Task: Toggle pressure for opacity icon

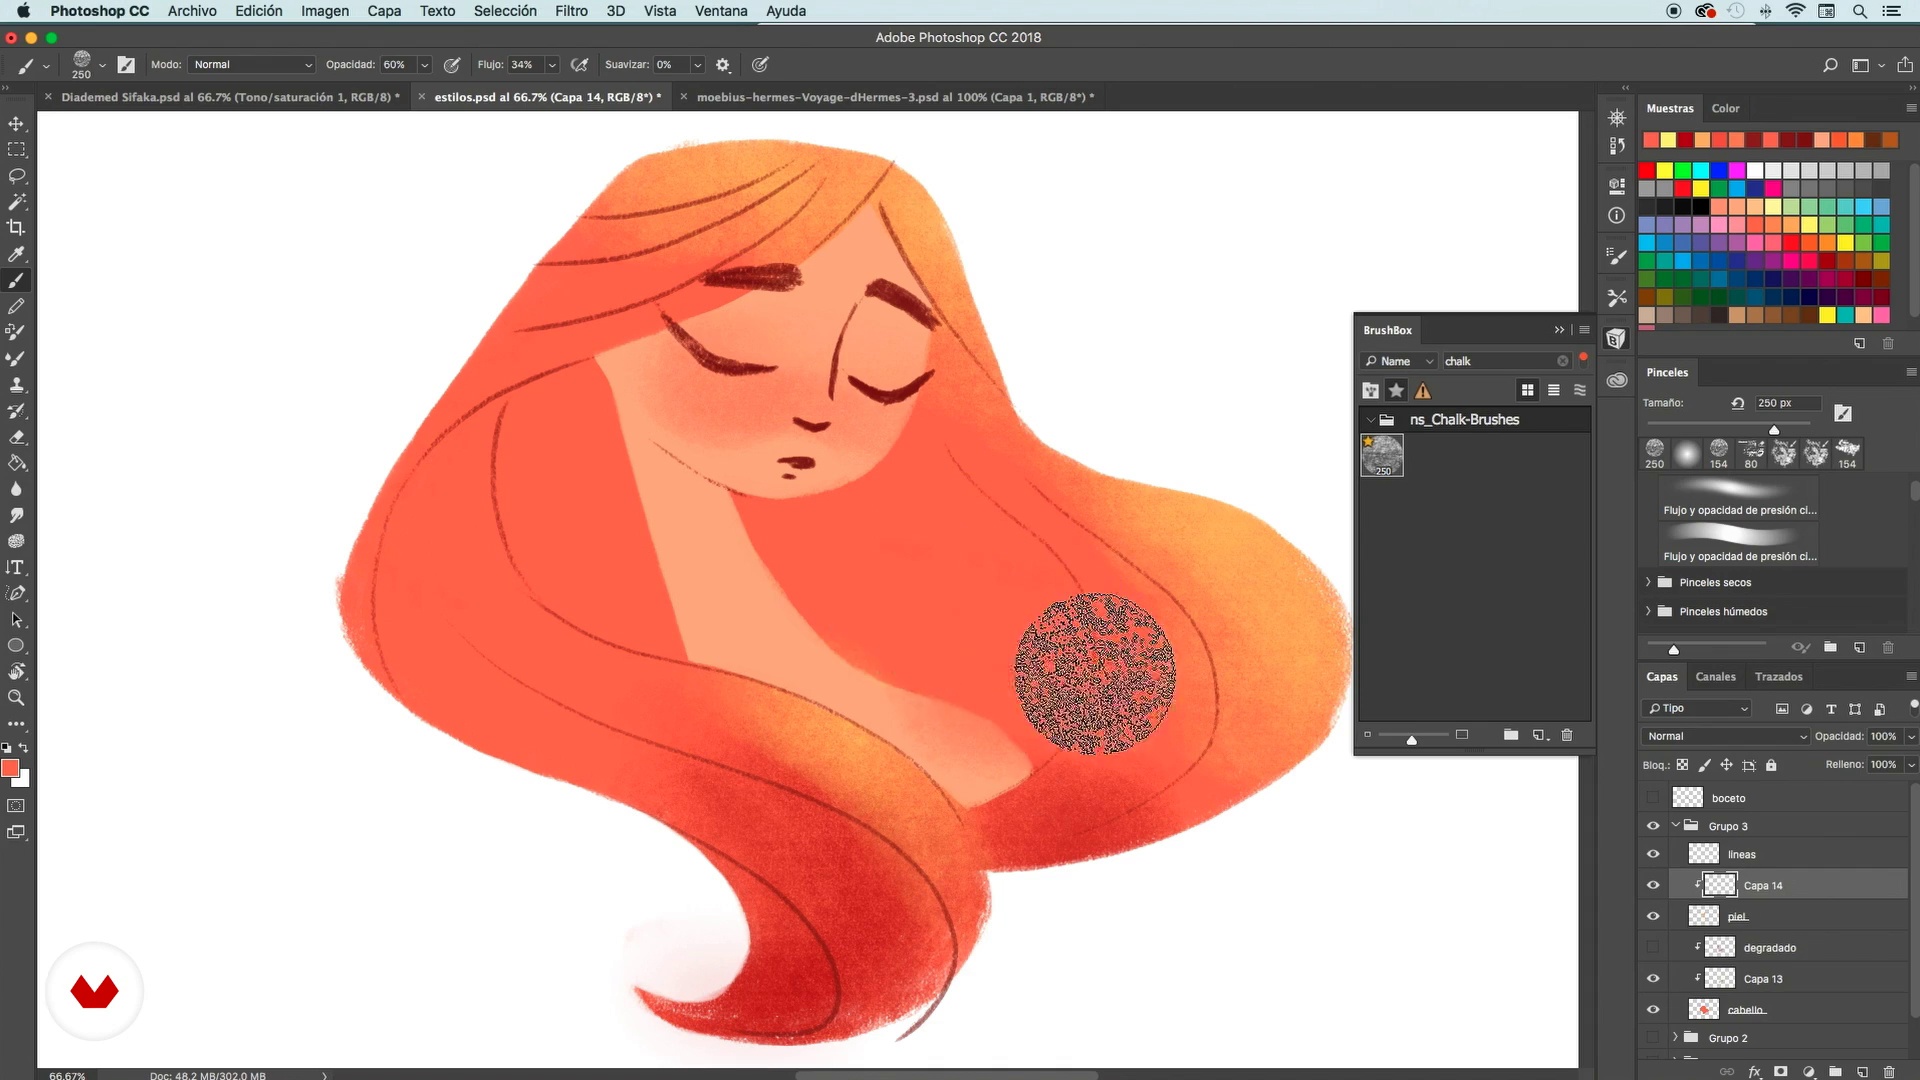Action: coord(452,65)
